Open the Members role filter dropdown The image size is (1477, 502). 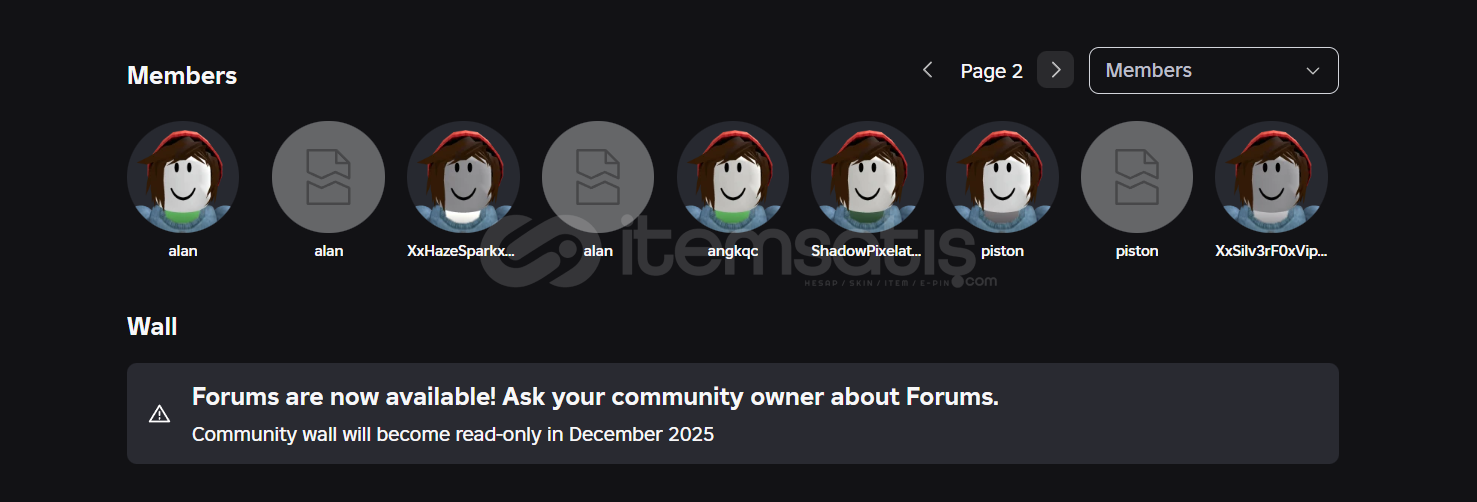point(1213,70)
